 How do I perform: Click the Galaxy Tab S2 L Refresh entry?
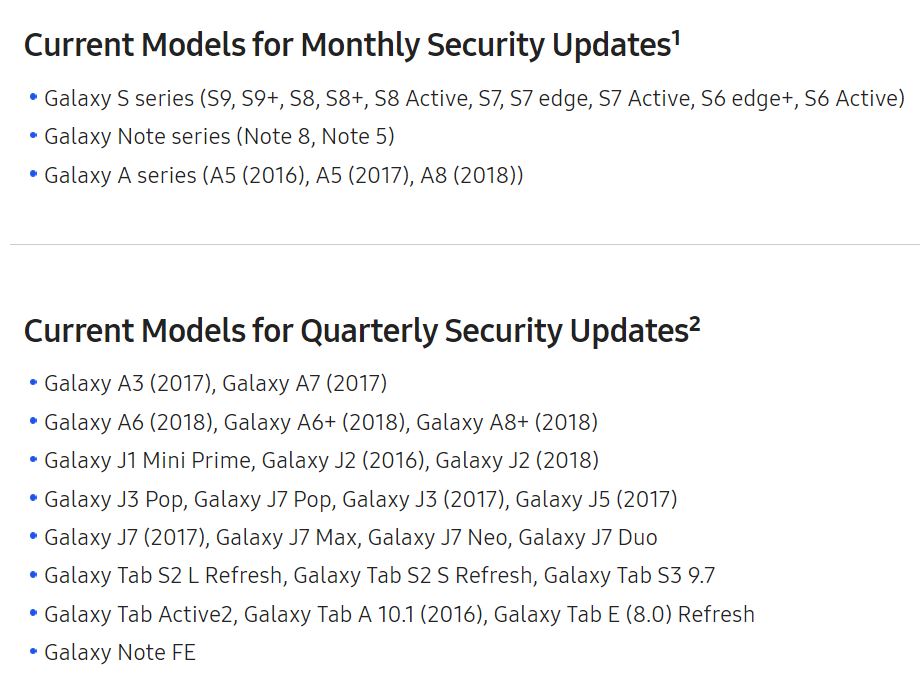[164, 576]
